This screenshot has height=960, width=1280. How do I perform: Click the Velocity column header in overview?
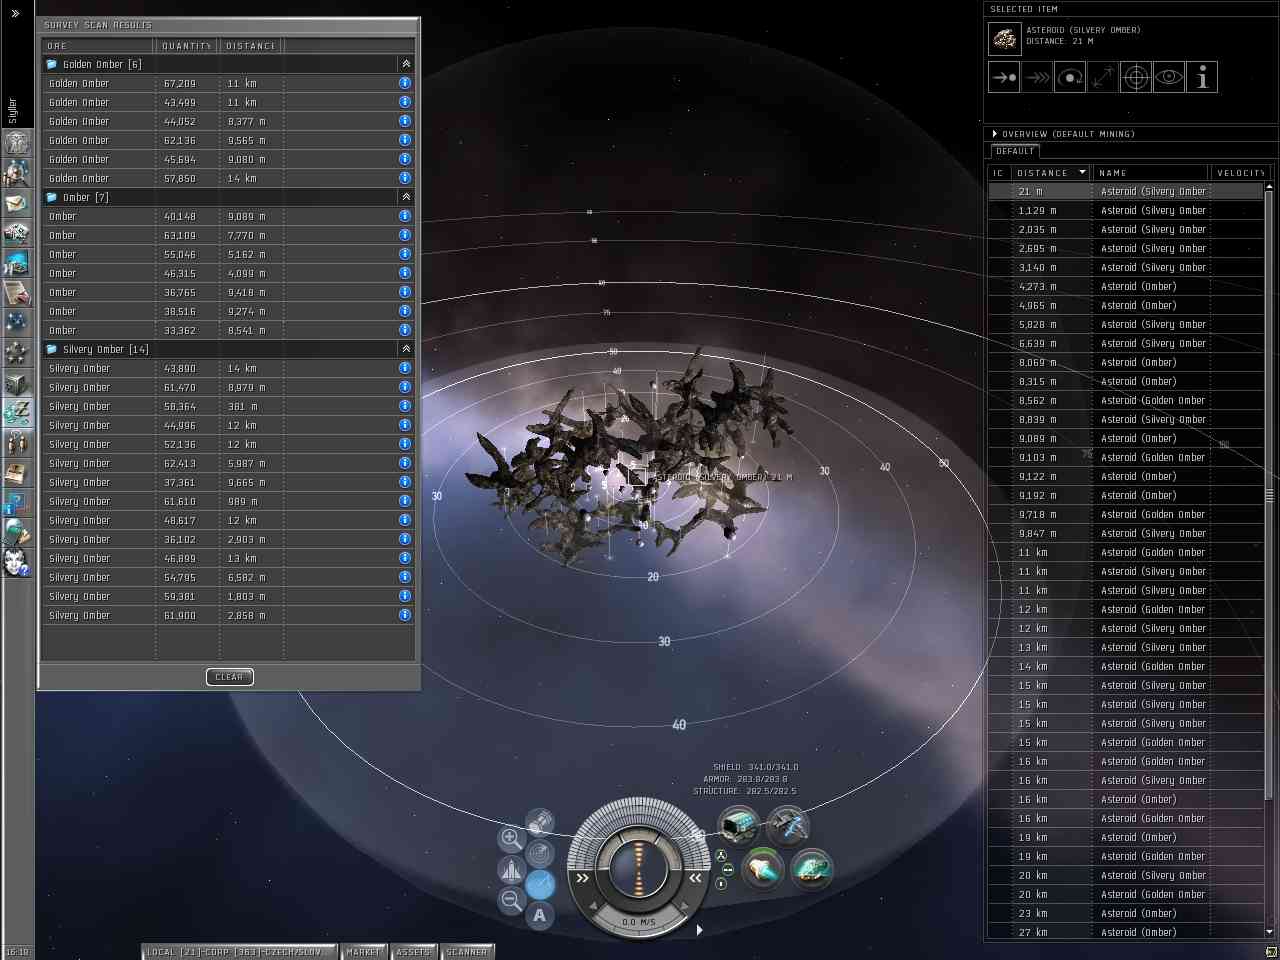(x=1240, y=173)
